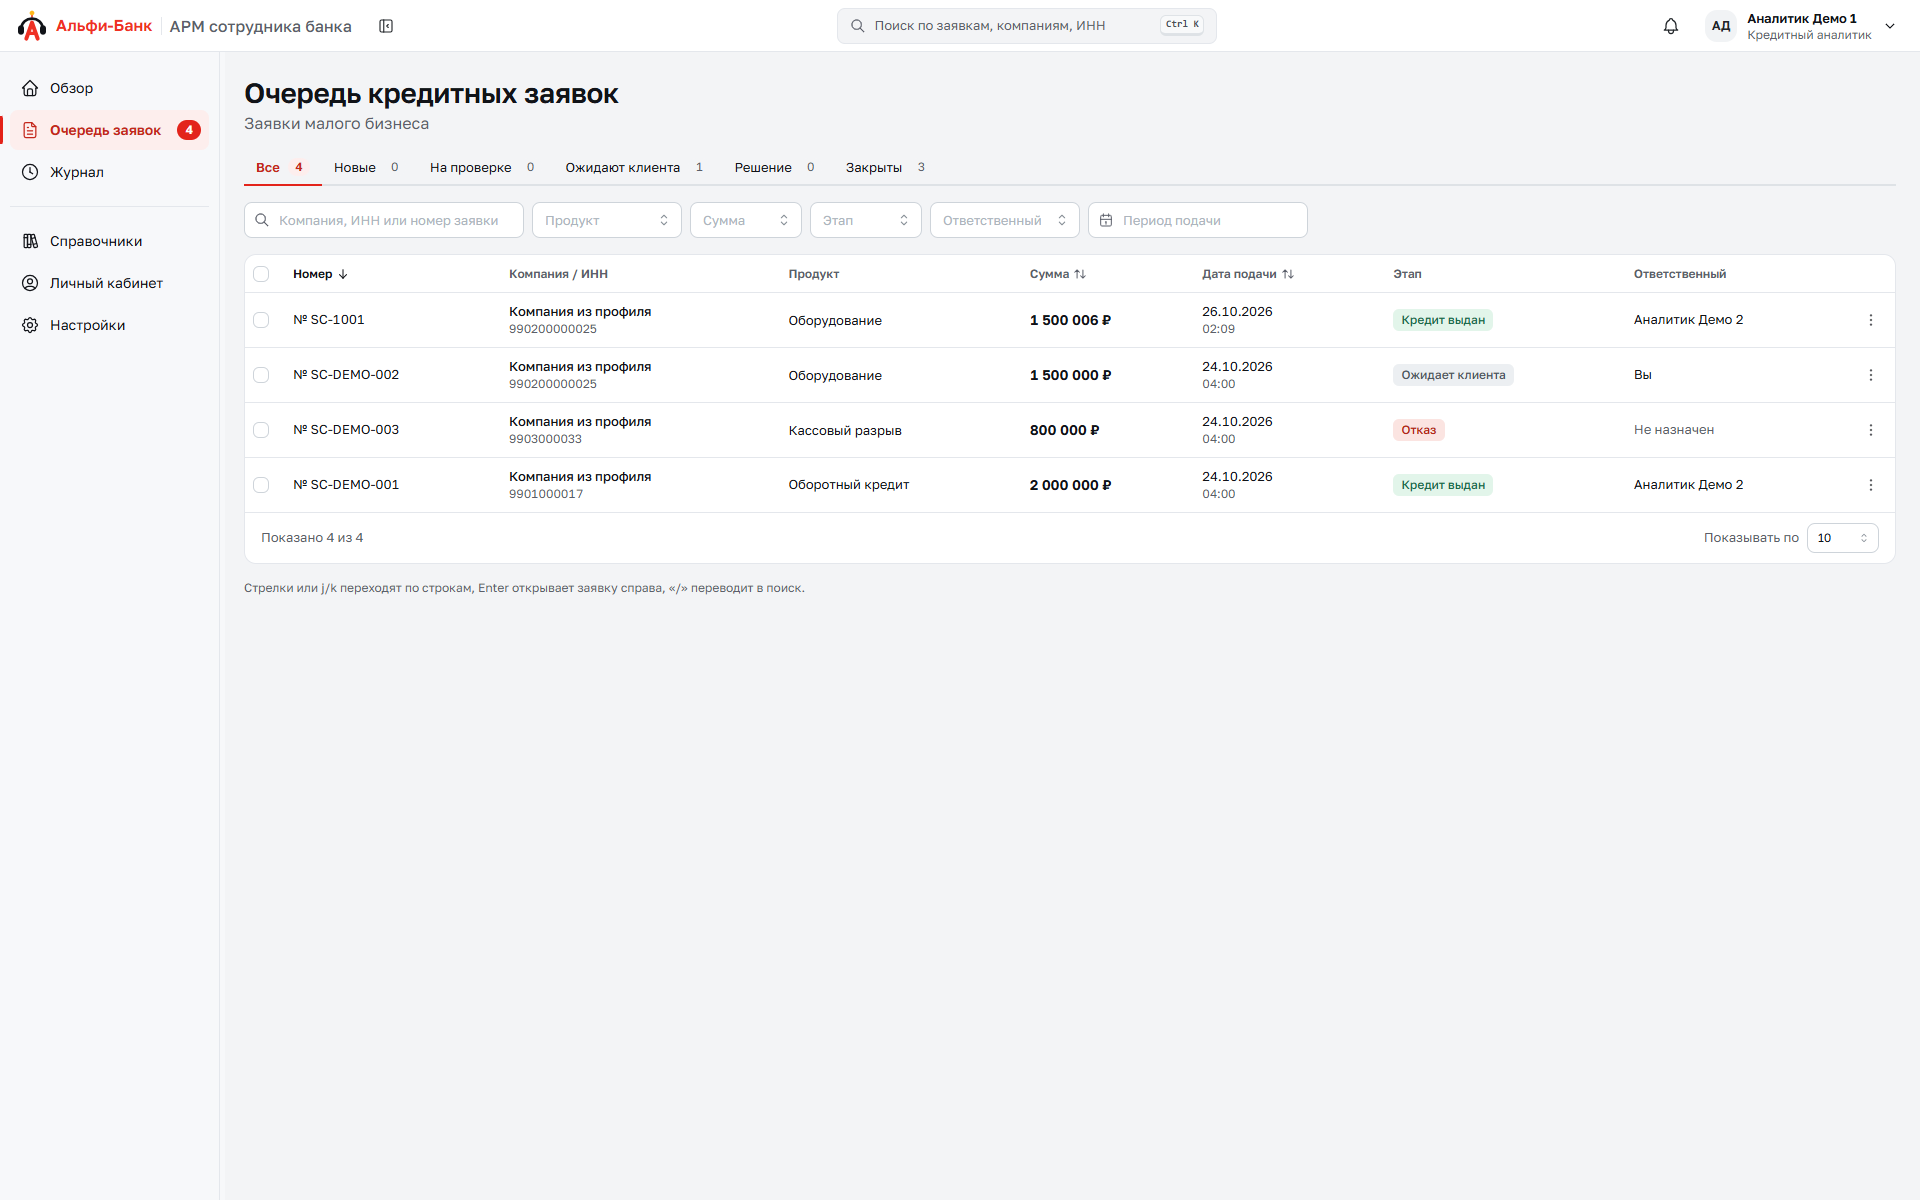Select all rows checkbox in header
This screenshot has width=1920, height=1200.
[261, 274]
